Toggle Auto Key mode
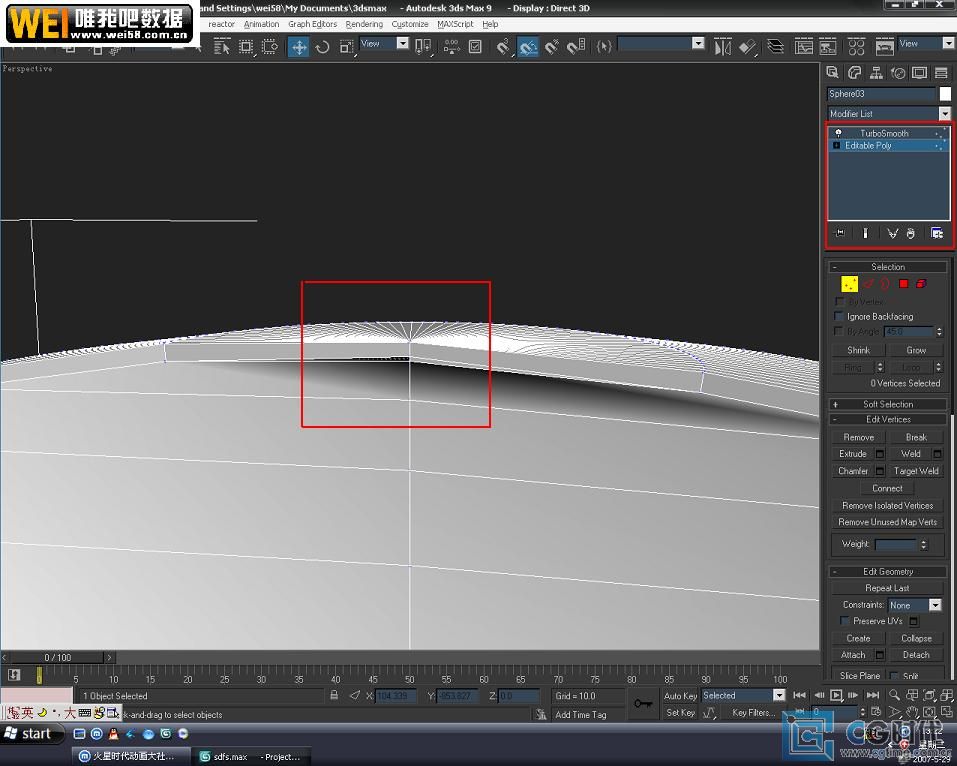Viewport: 957px width, 766px height. 680,696
